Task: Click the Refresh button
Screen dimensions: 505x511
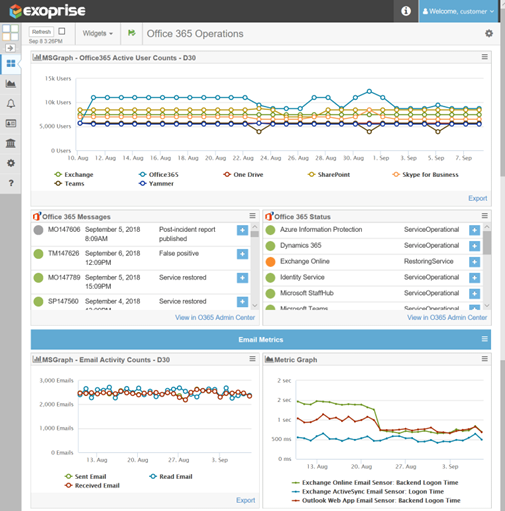Action: (41, 32)
